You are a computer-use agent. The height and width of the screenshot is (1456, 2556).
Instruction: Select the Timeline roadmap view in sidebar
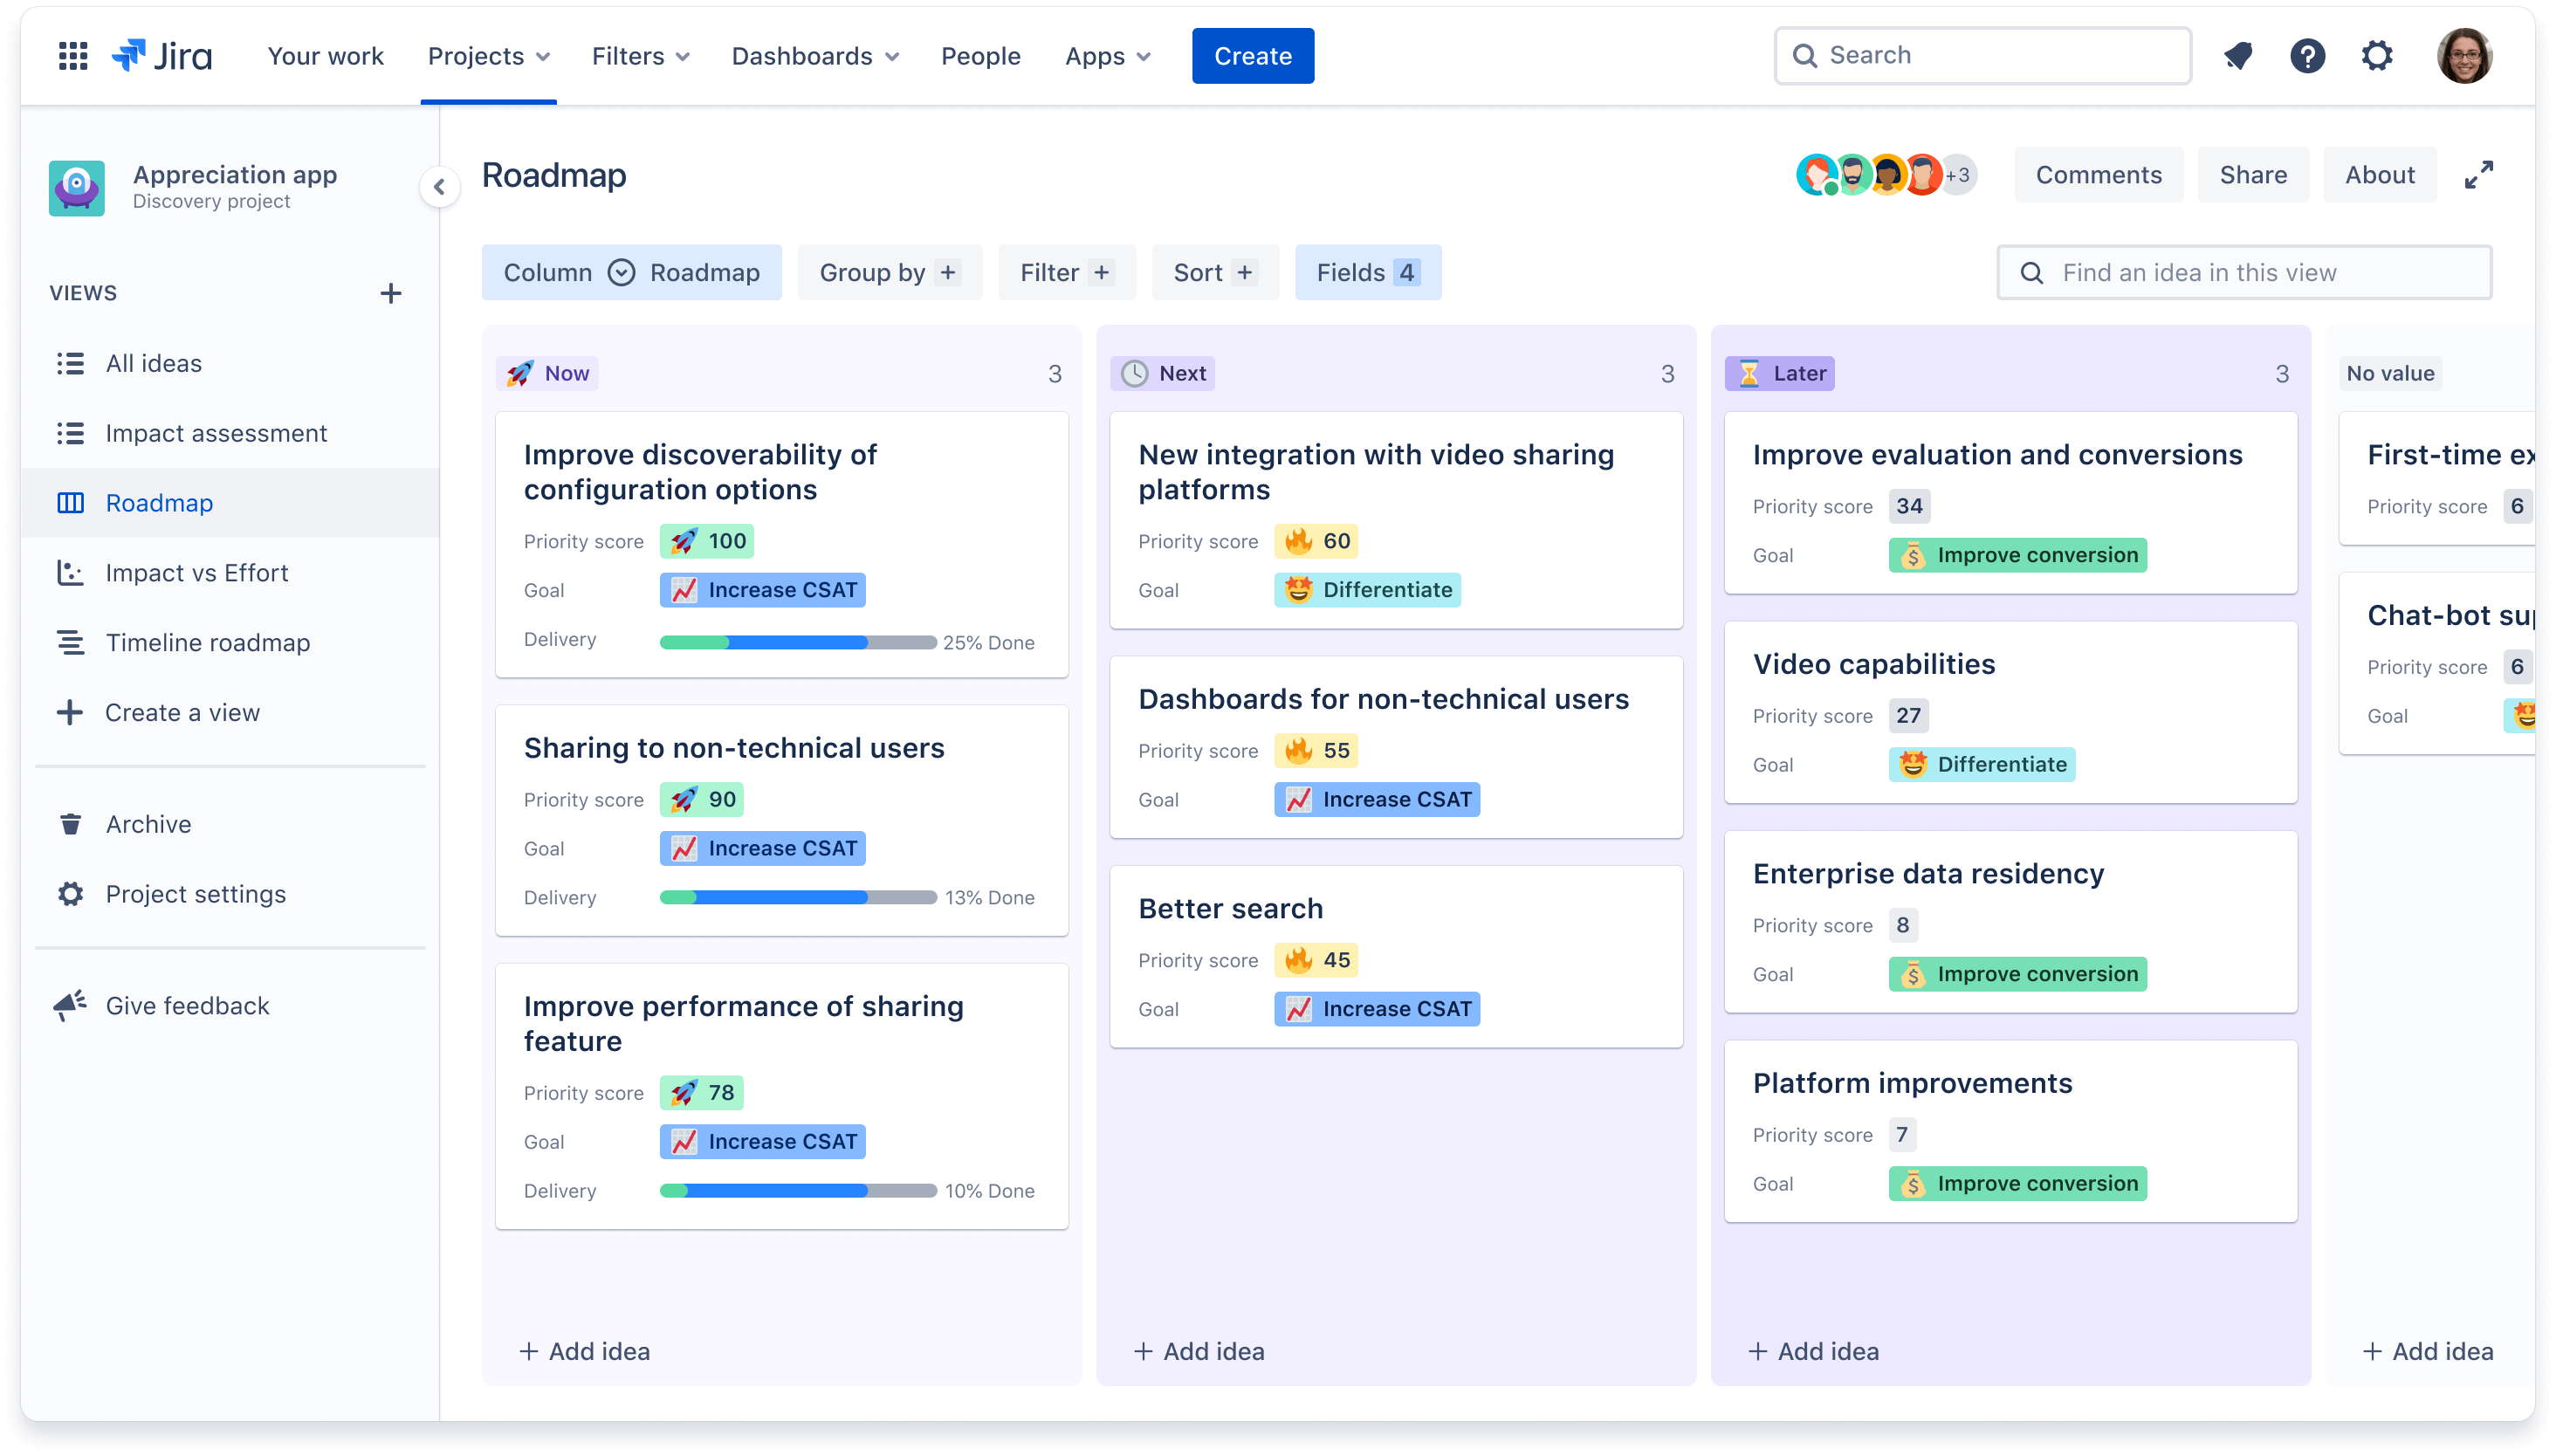[207, 641]
